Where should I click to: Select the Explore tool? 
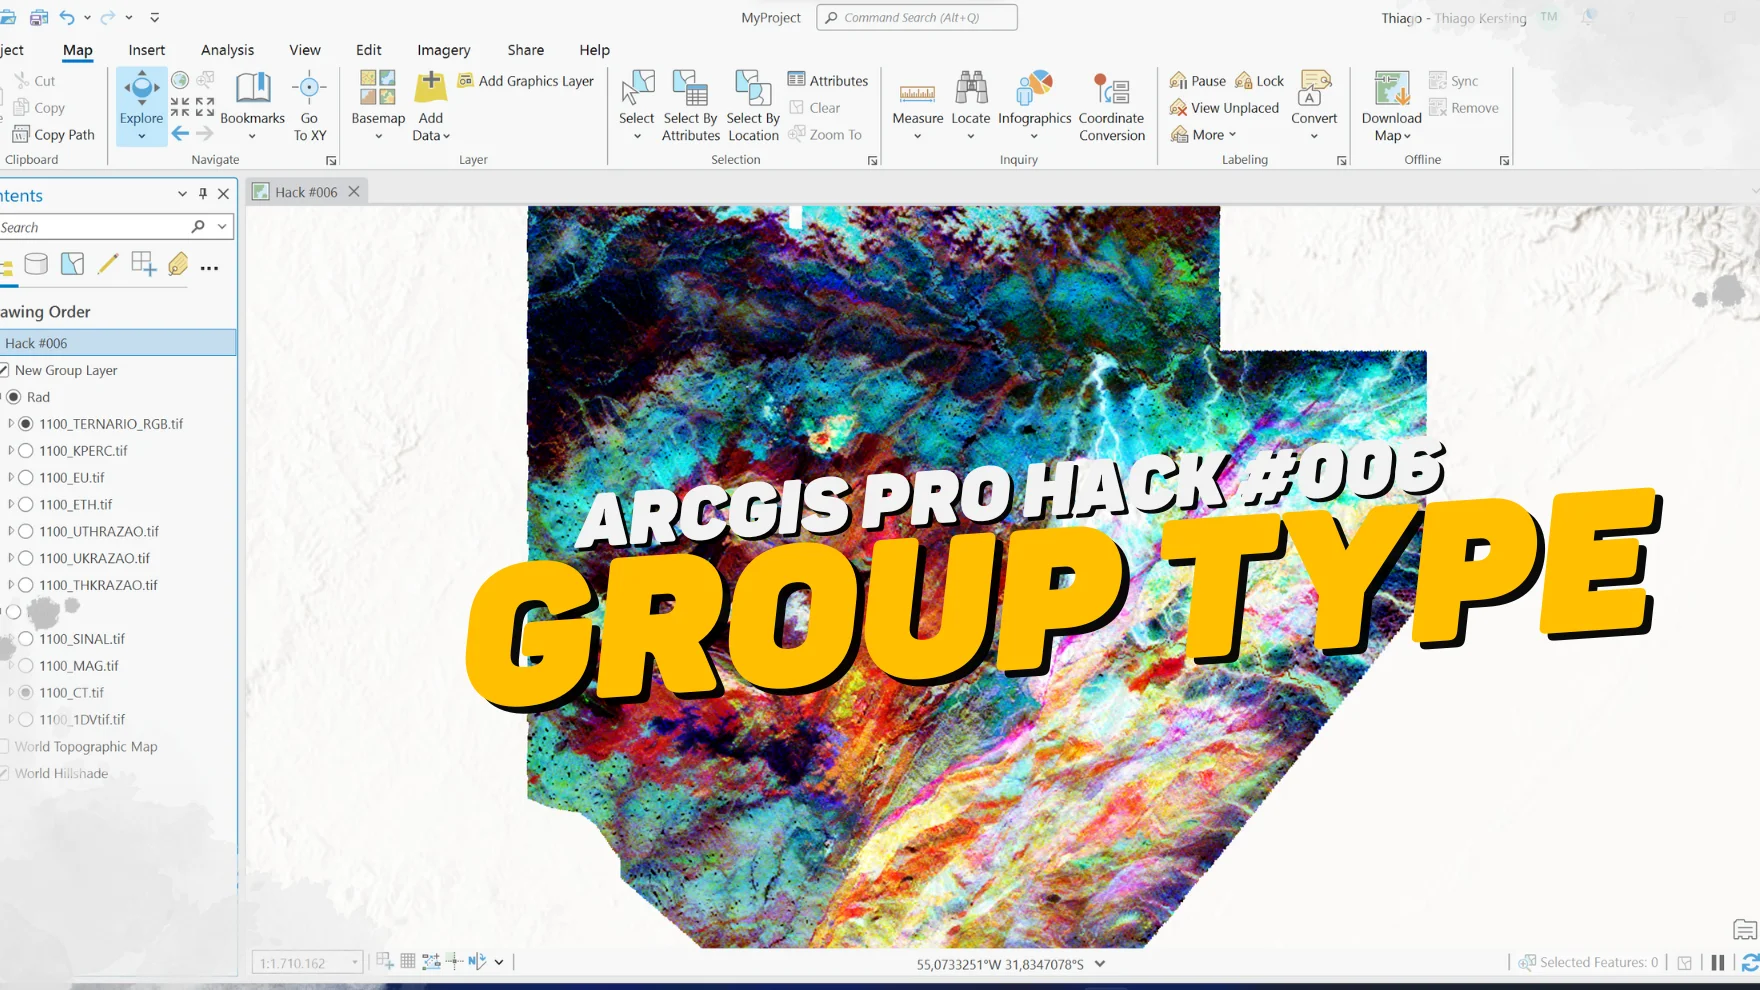(140, 104)
